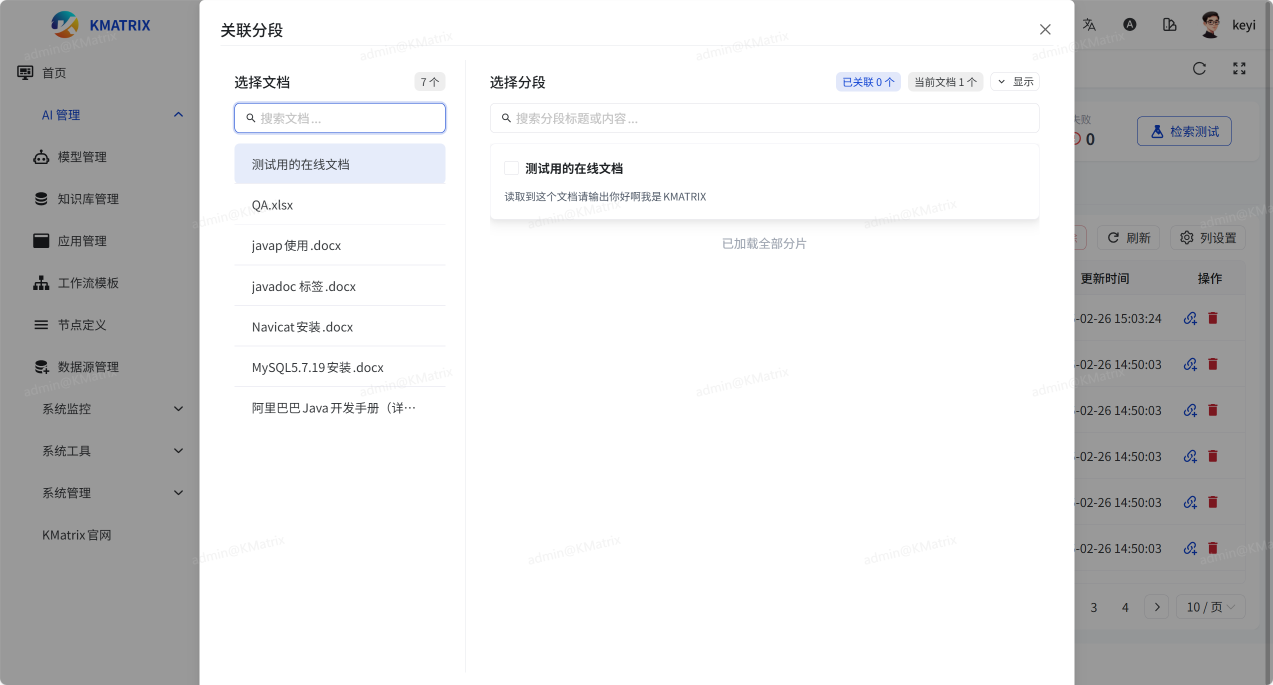Click the link-segment icon in first table row
The width and height of the screenshot is (1273, 685).
pos(1190,319)
